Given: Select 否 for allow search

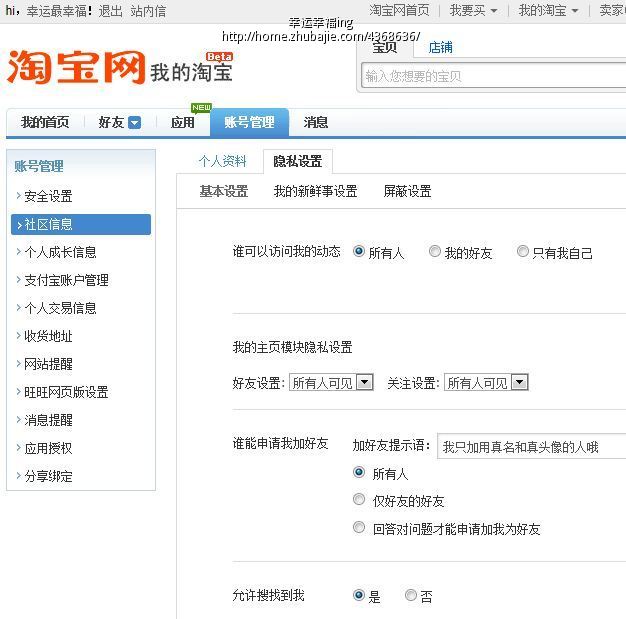Looking at the screenshot, I should click(411, 595).
